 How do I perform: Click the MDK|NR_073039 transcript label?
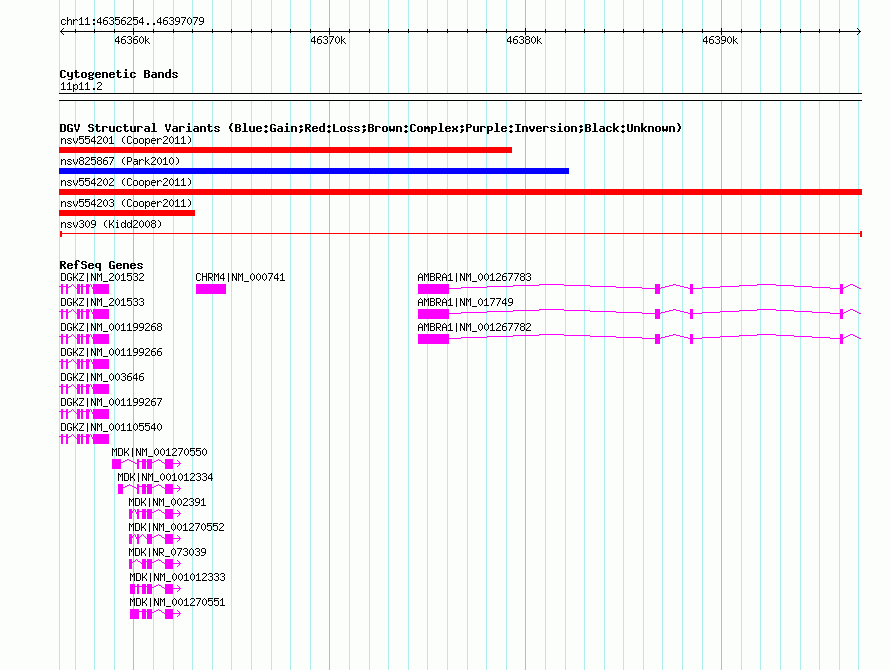coord(167,552)
